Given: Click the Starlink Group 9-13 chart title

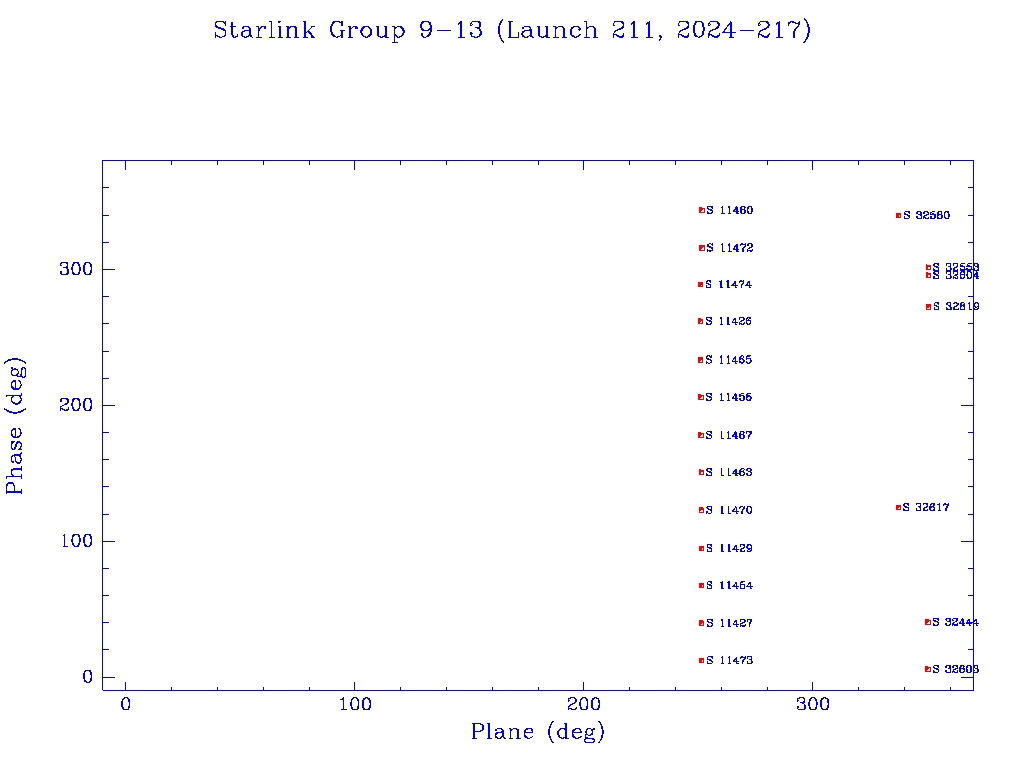Looking at the screenshot, I should [x=512, y=30].
